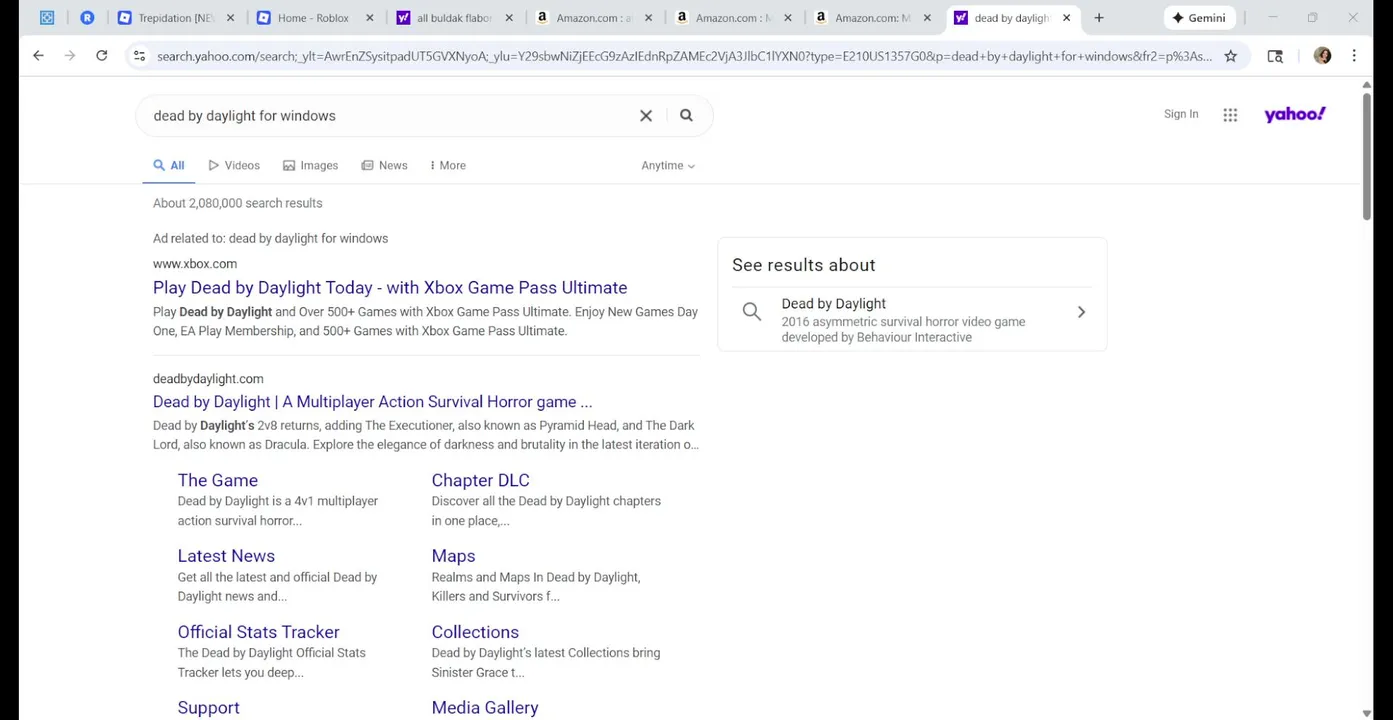Click the browser forward arrow
Screen dimensions: 1393x720
tap(70, 56)
